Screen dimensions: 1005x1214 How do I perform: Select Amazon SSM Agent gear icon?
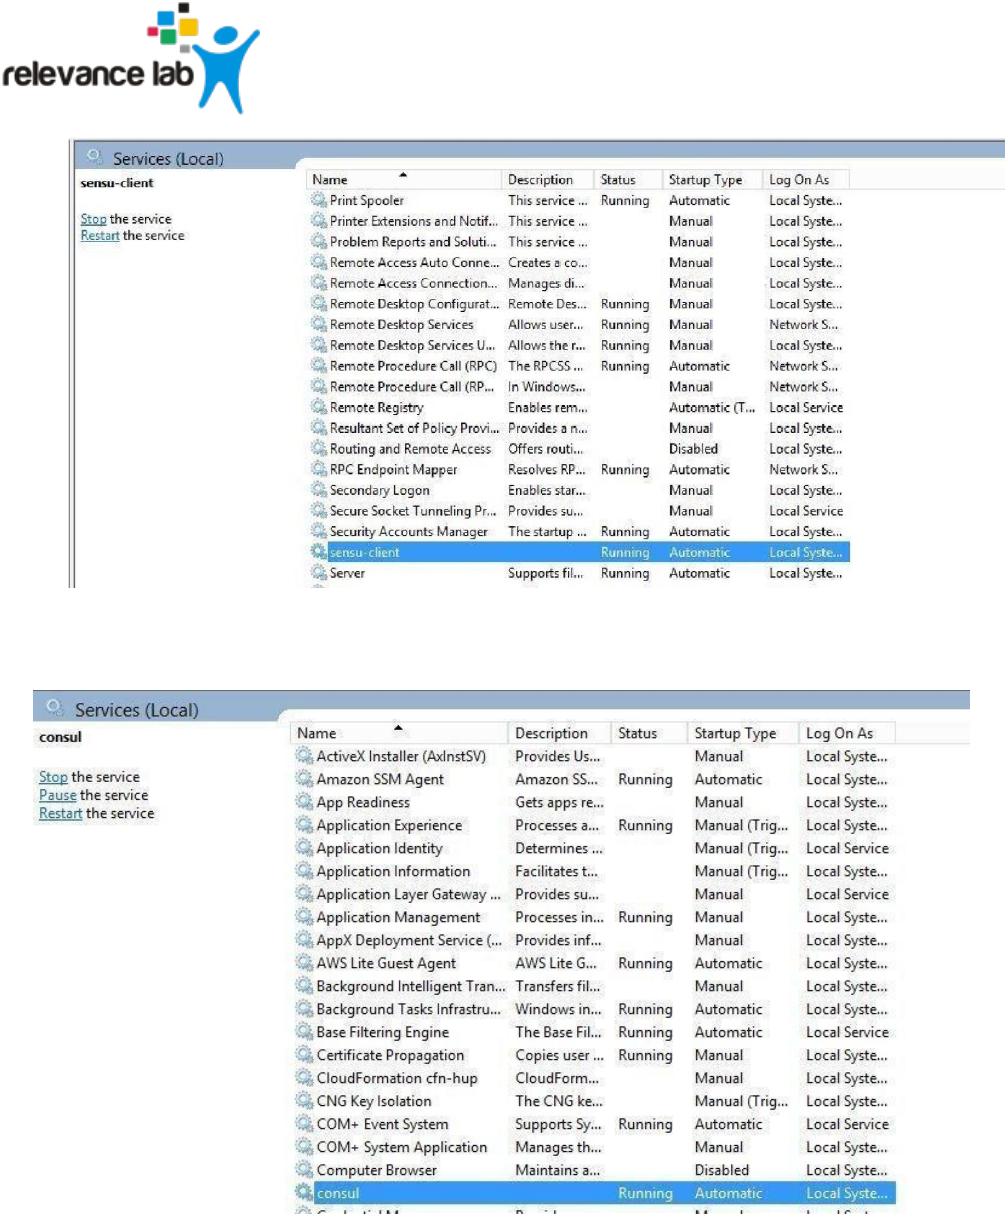coord(304,779)
